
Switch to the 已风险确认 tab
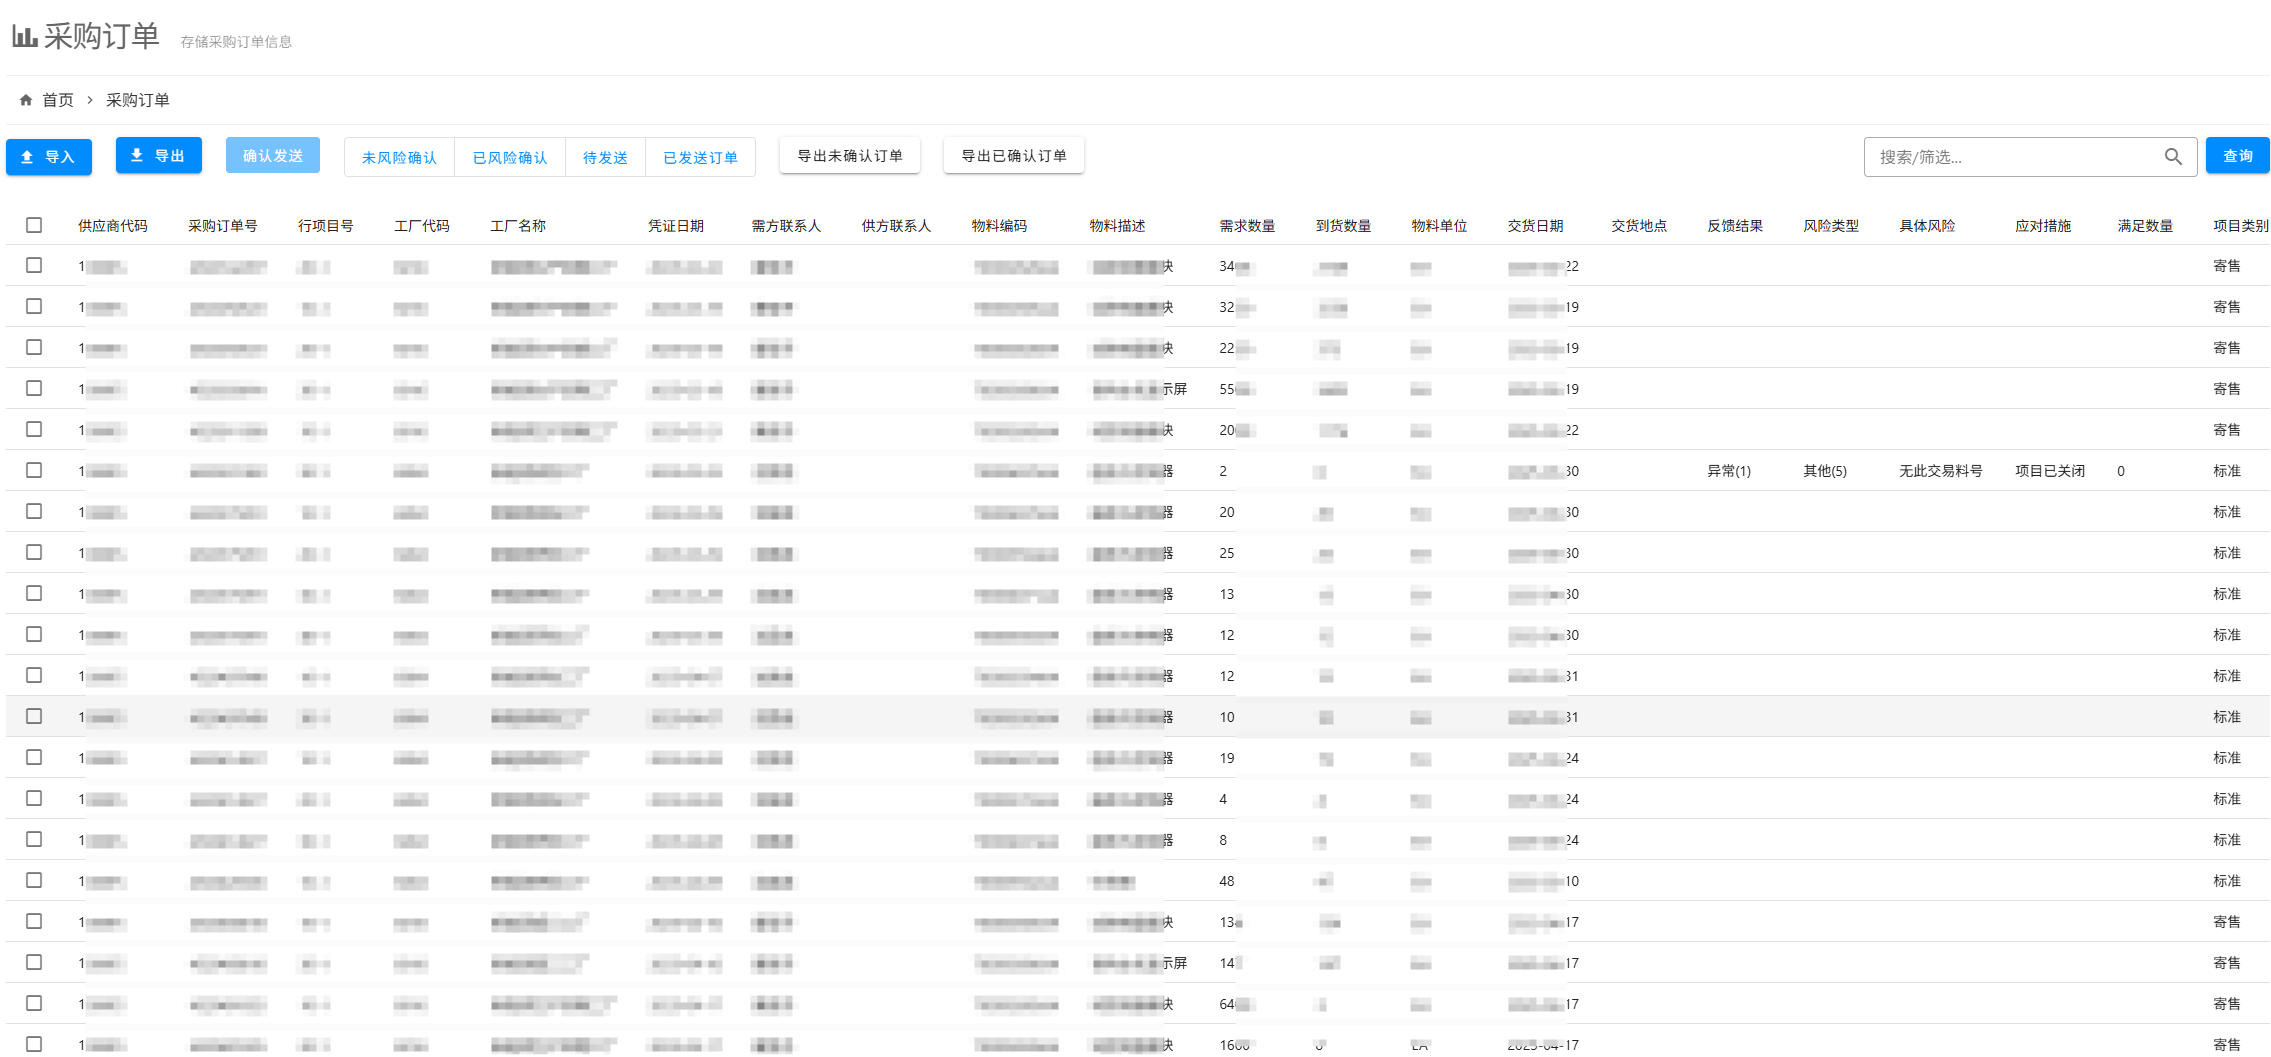[x=510, y=157]
